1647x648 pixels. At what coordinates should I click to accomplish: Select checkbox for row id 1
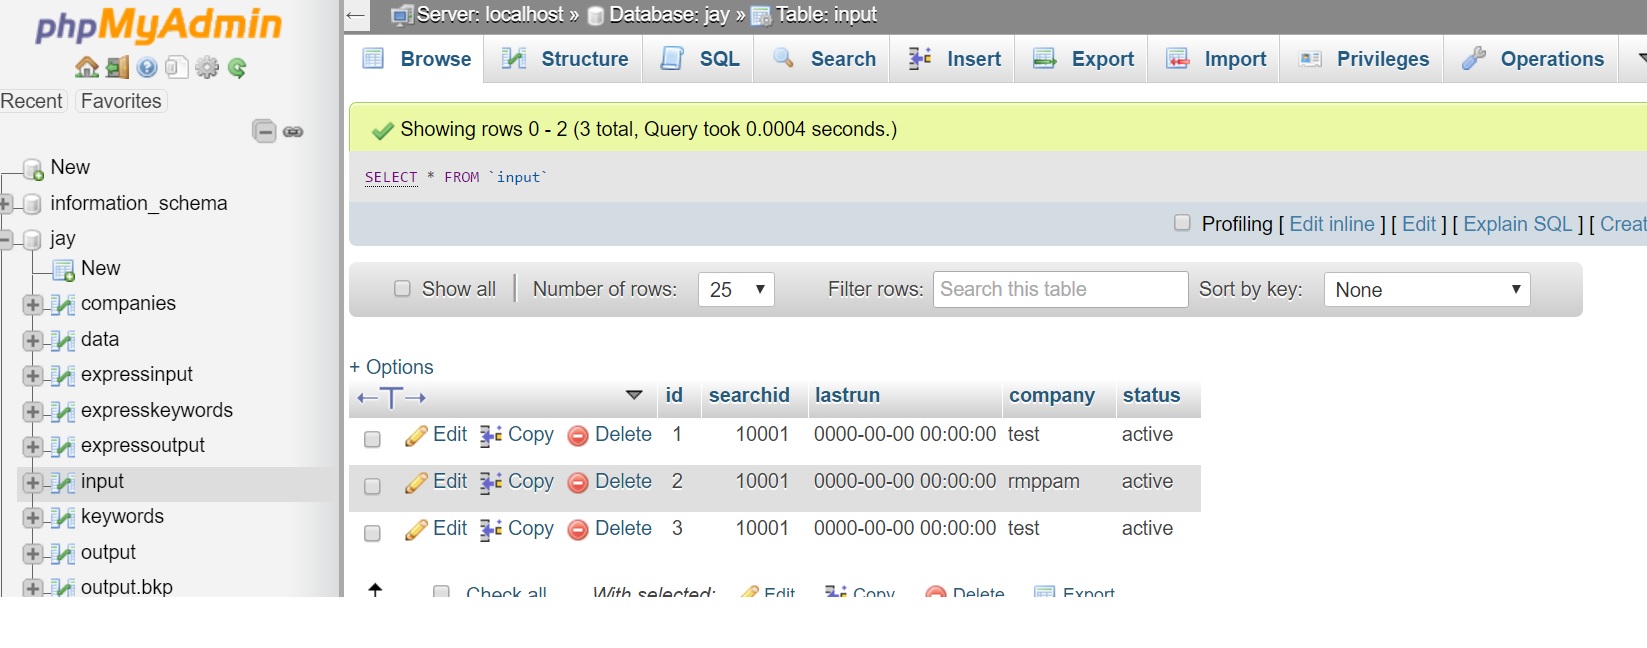click(372, 439)
